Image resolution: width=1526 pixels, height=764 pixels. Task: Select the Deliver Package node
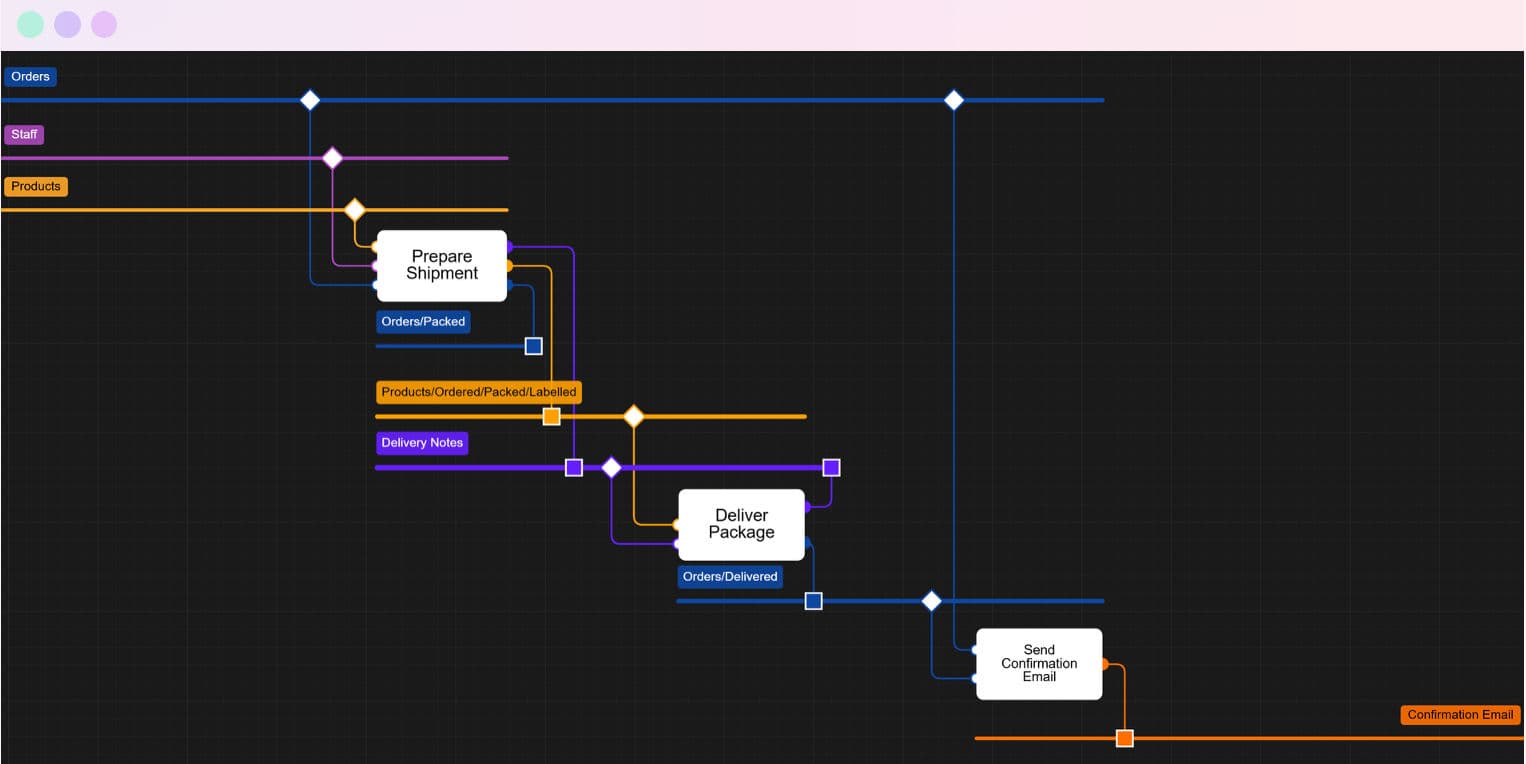(x=741, y=524)
